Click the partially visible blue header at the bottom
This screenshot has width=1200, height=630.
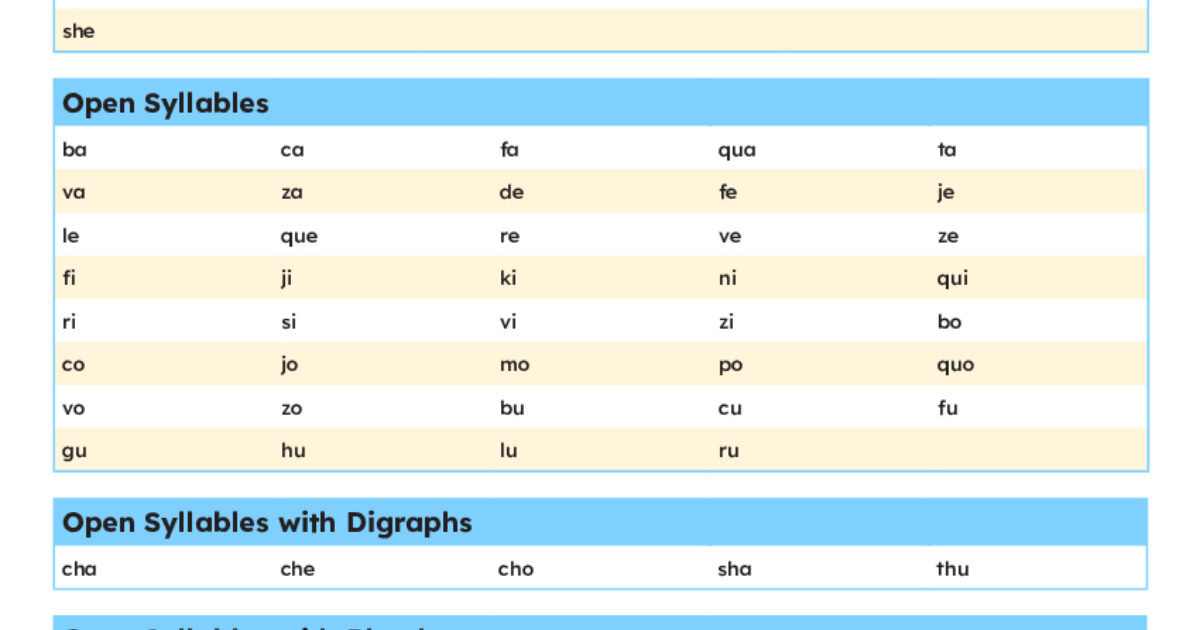tap(300, 625)
